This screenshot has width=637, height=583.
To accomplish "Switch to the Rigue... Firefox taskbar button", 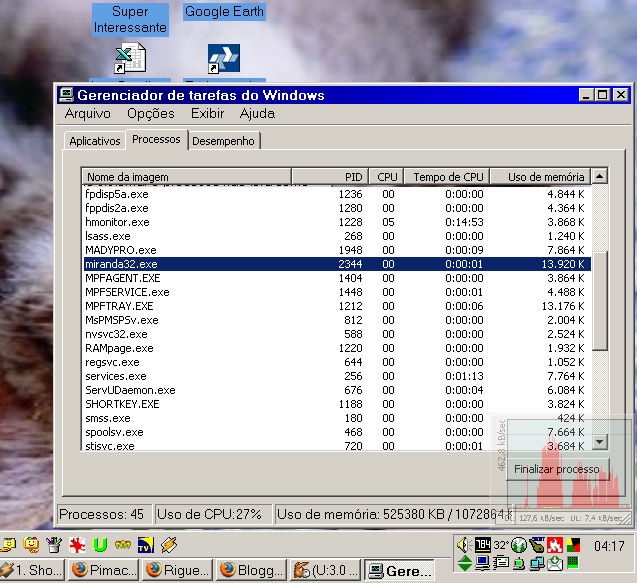I will coord(178,570).
